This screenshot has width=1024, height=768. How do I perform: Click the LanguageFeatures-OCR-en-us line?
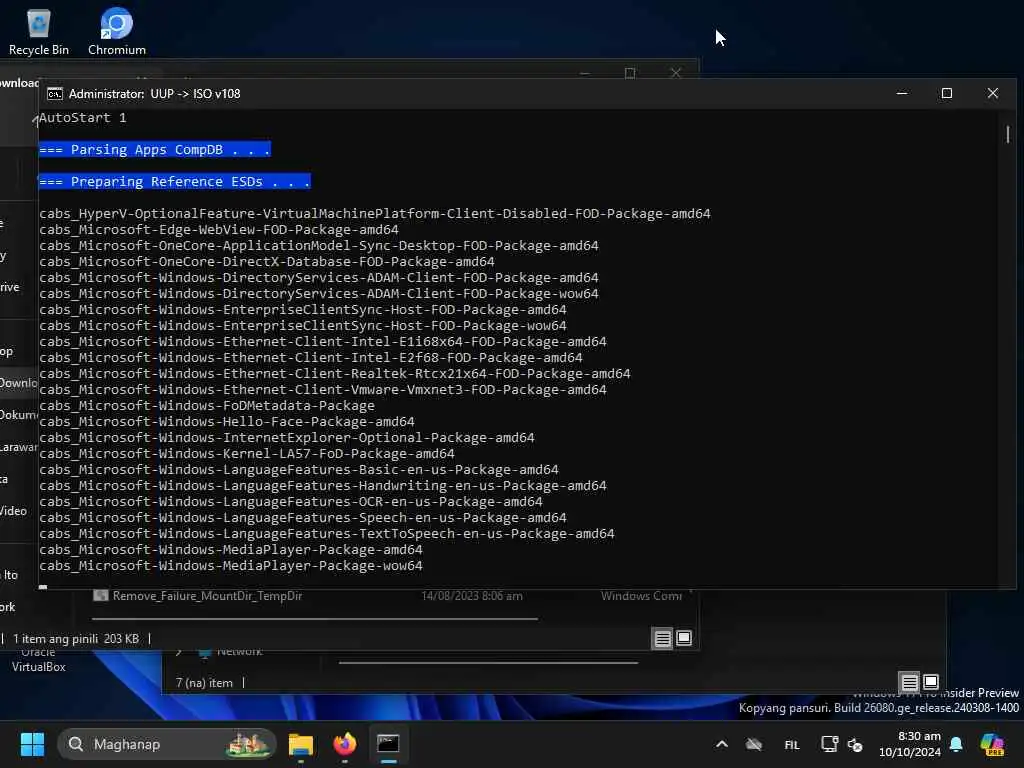coord(291,502)
